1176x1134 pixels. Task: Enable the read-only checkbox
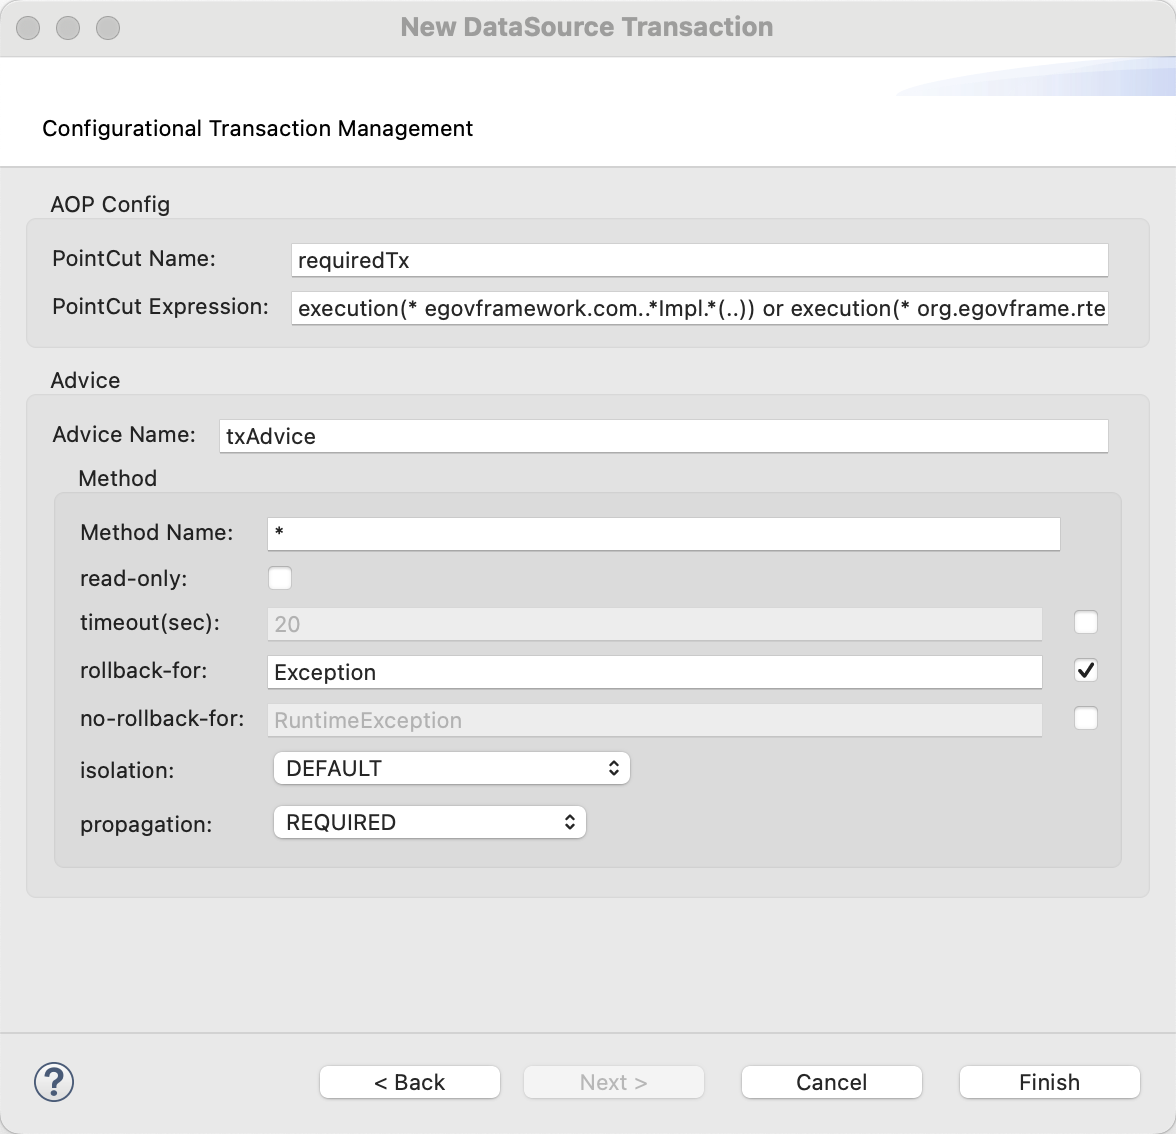(280, 578)
